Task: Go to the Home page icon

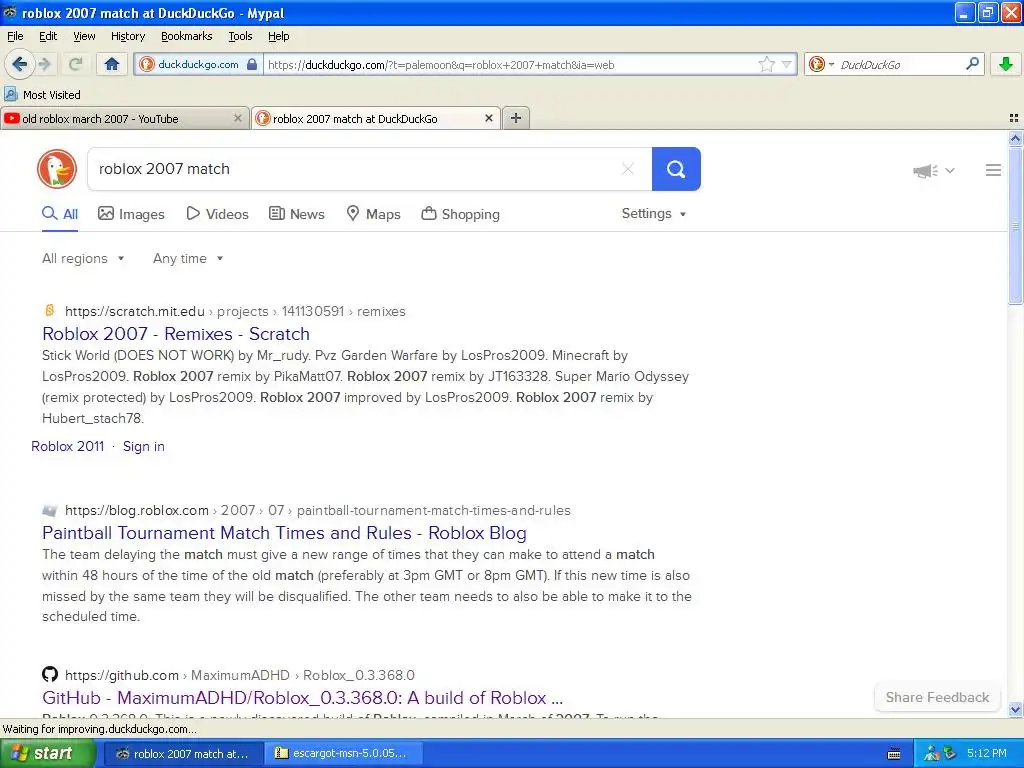Action: 112,64
